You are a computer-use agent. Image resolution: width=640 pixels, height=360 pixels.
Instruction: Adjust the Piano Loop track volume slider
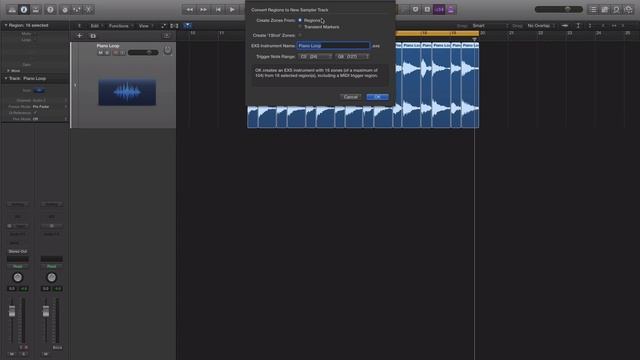(143, 53)
